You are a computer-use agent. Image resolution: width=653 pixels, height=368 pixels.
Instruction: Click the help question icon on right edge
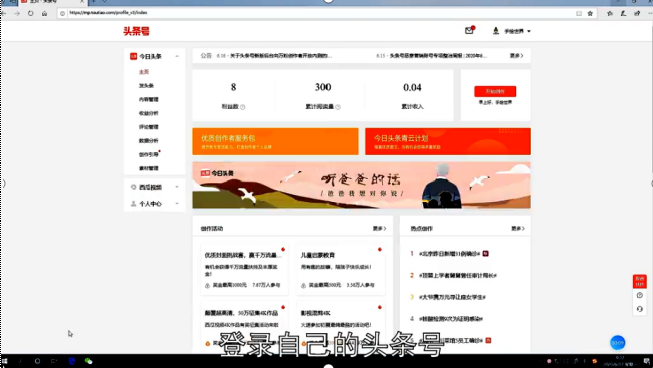tap(640, 295)
